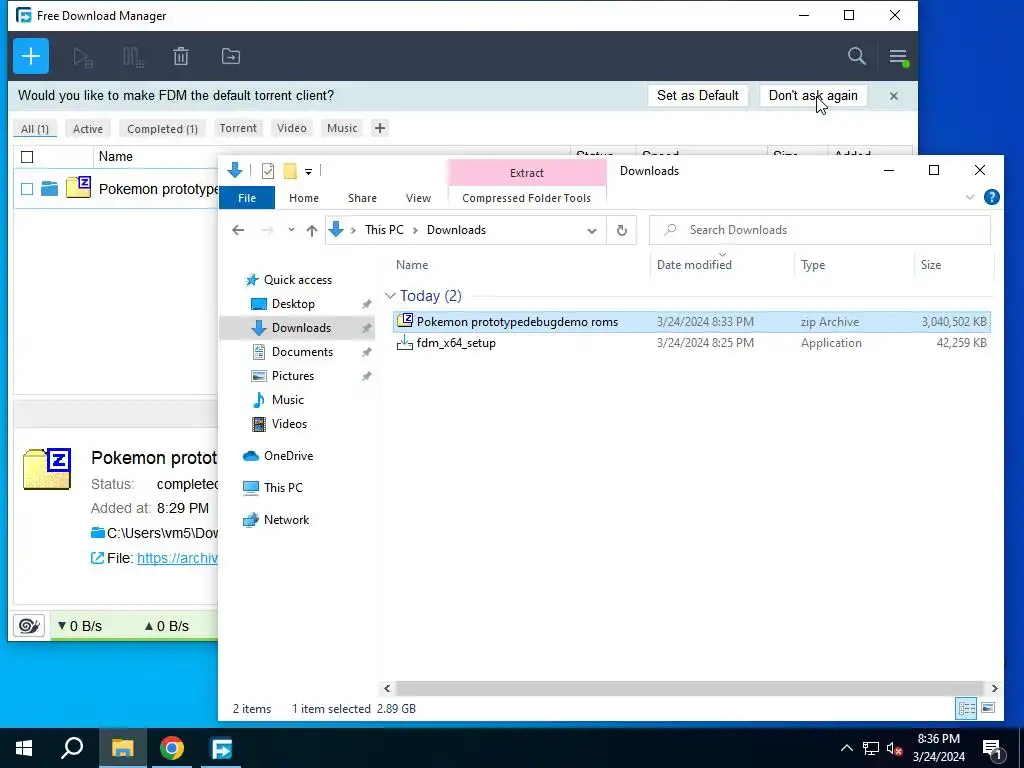Open Documents in navigation pane
Viewport: 1024px width, 768px height.
pyautogui.click(x=302, y=351)
